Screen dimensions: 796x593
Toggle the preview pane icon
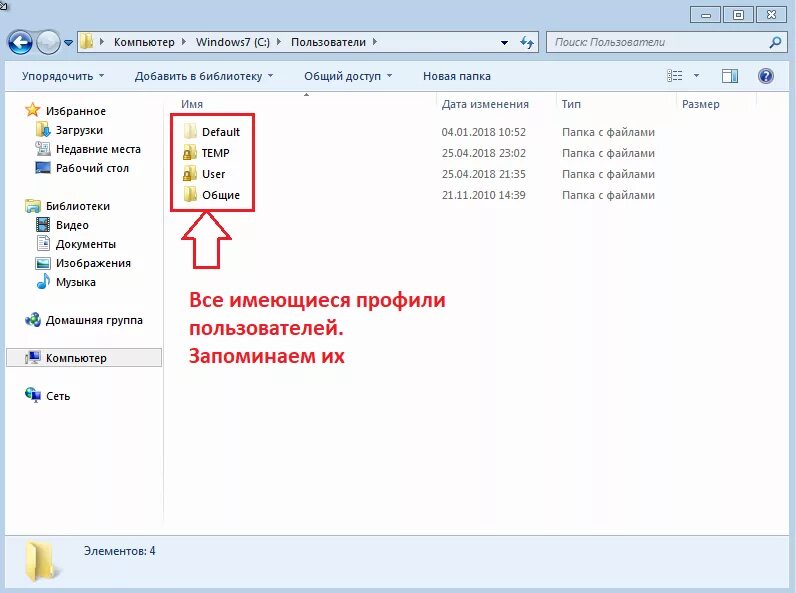[x=729, y=76]
